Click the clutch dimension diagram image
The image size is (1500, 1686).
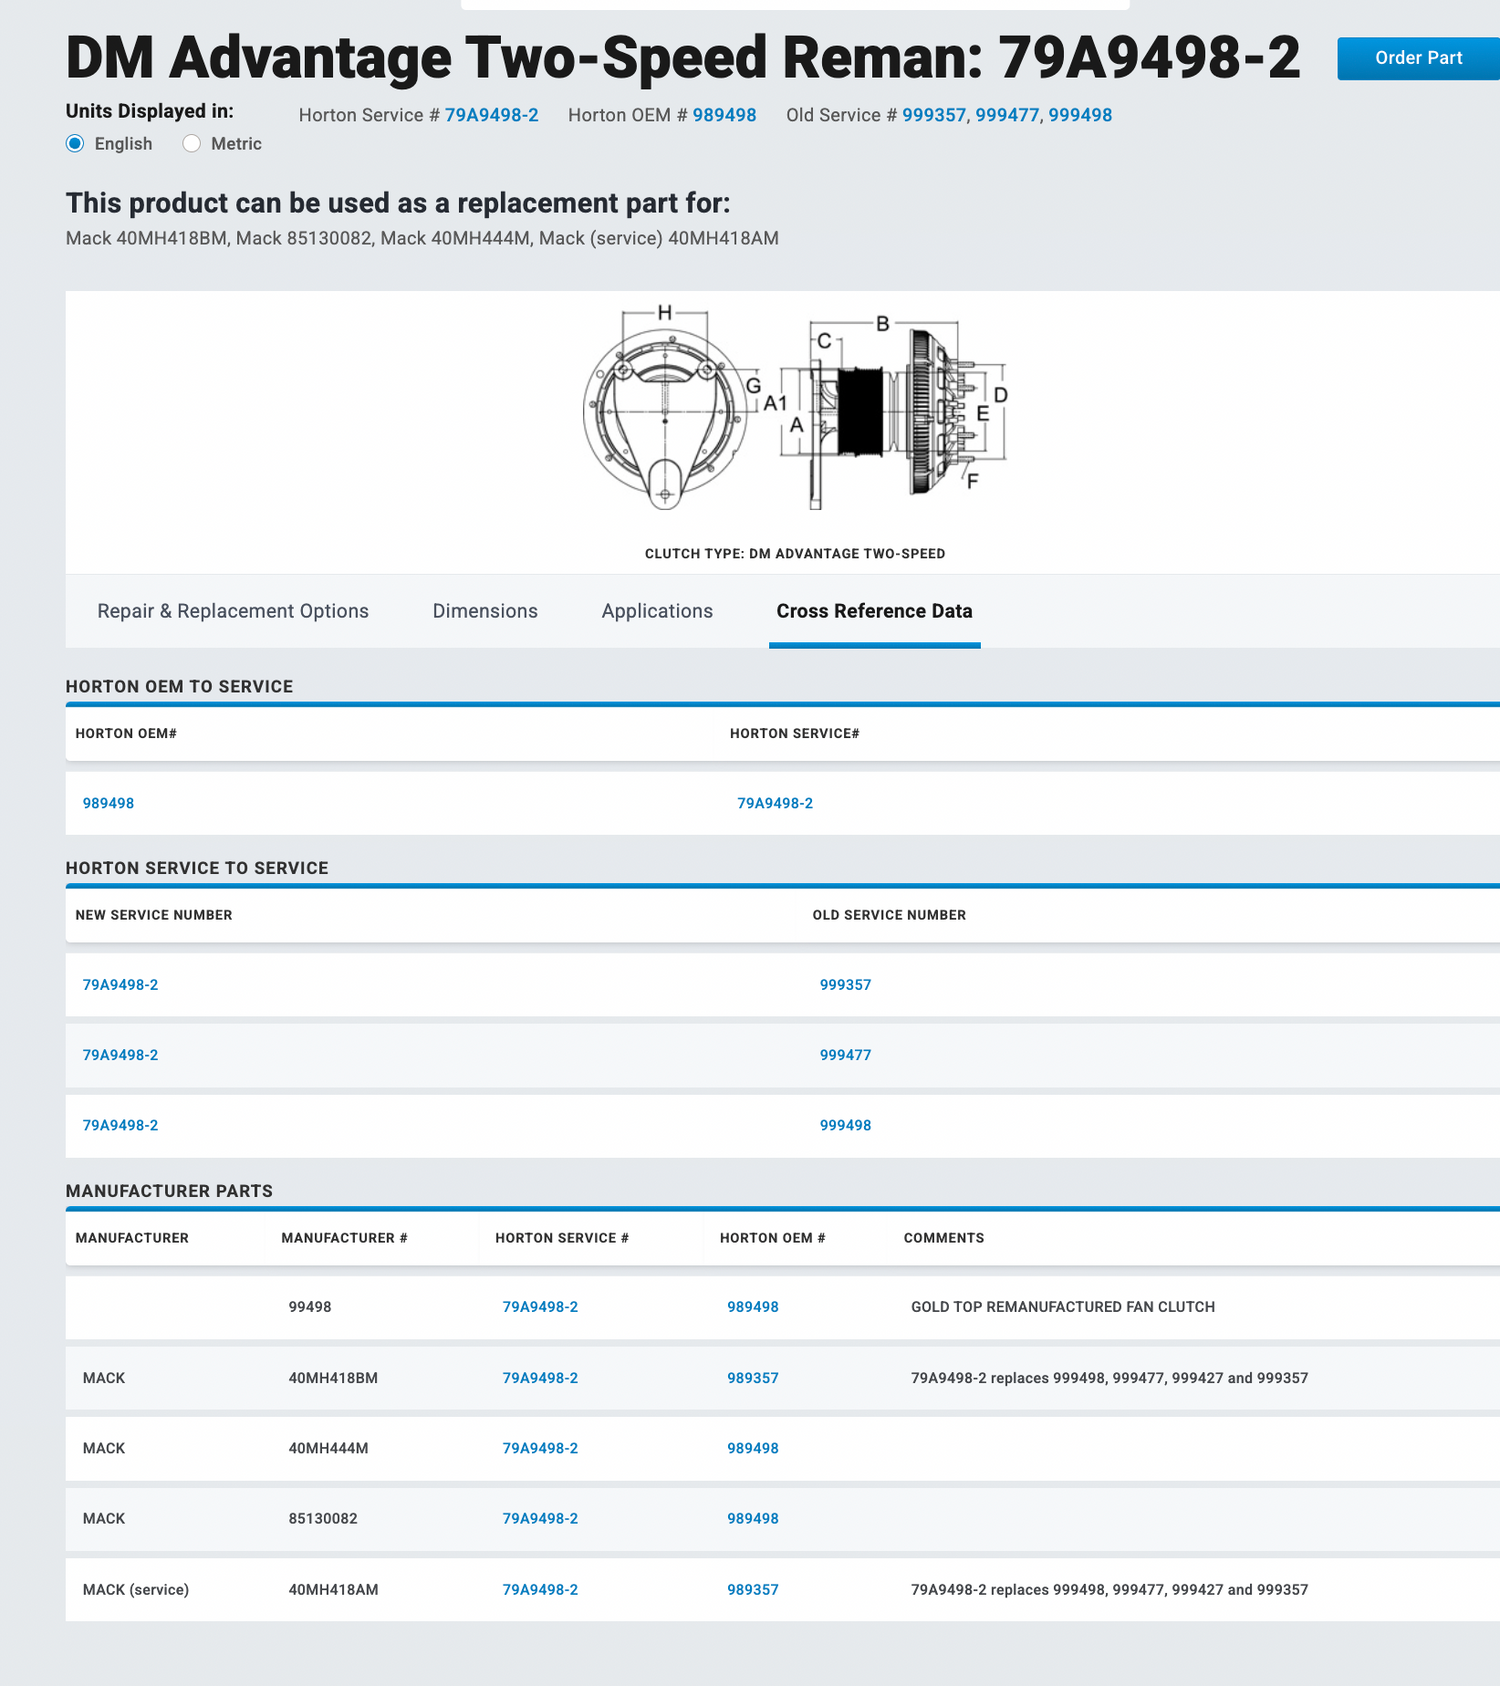[x=795, y=410]
